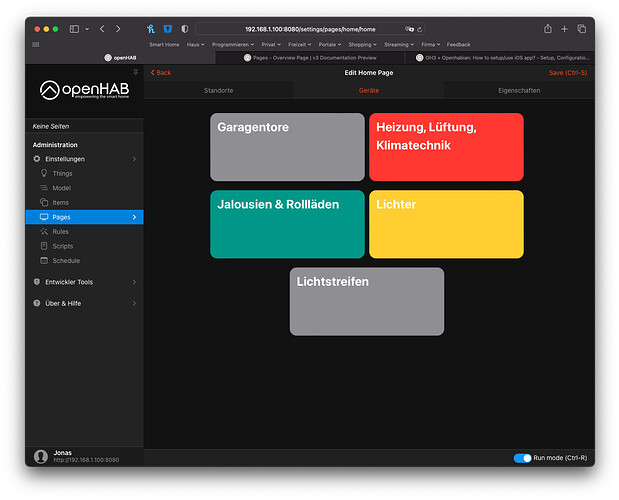Click the Pages row chevron
Image resolution: width=619 pixels, height=500 pixels.
point(134,217)
